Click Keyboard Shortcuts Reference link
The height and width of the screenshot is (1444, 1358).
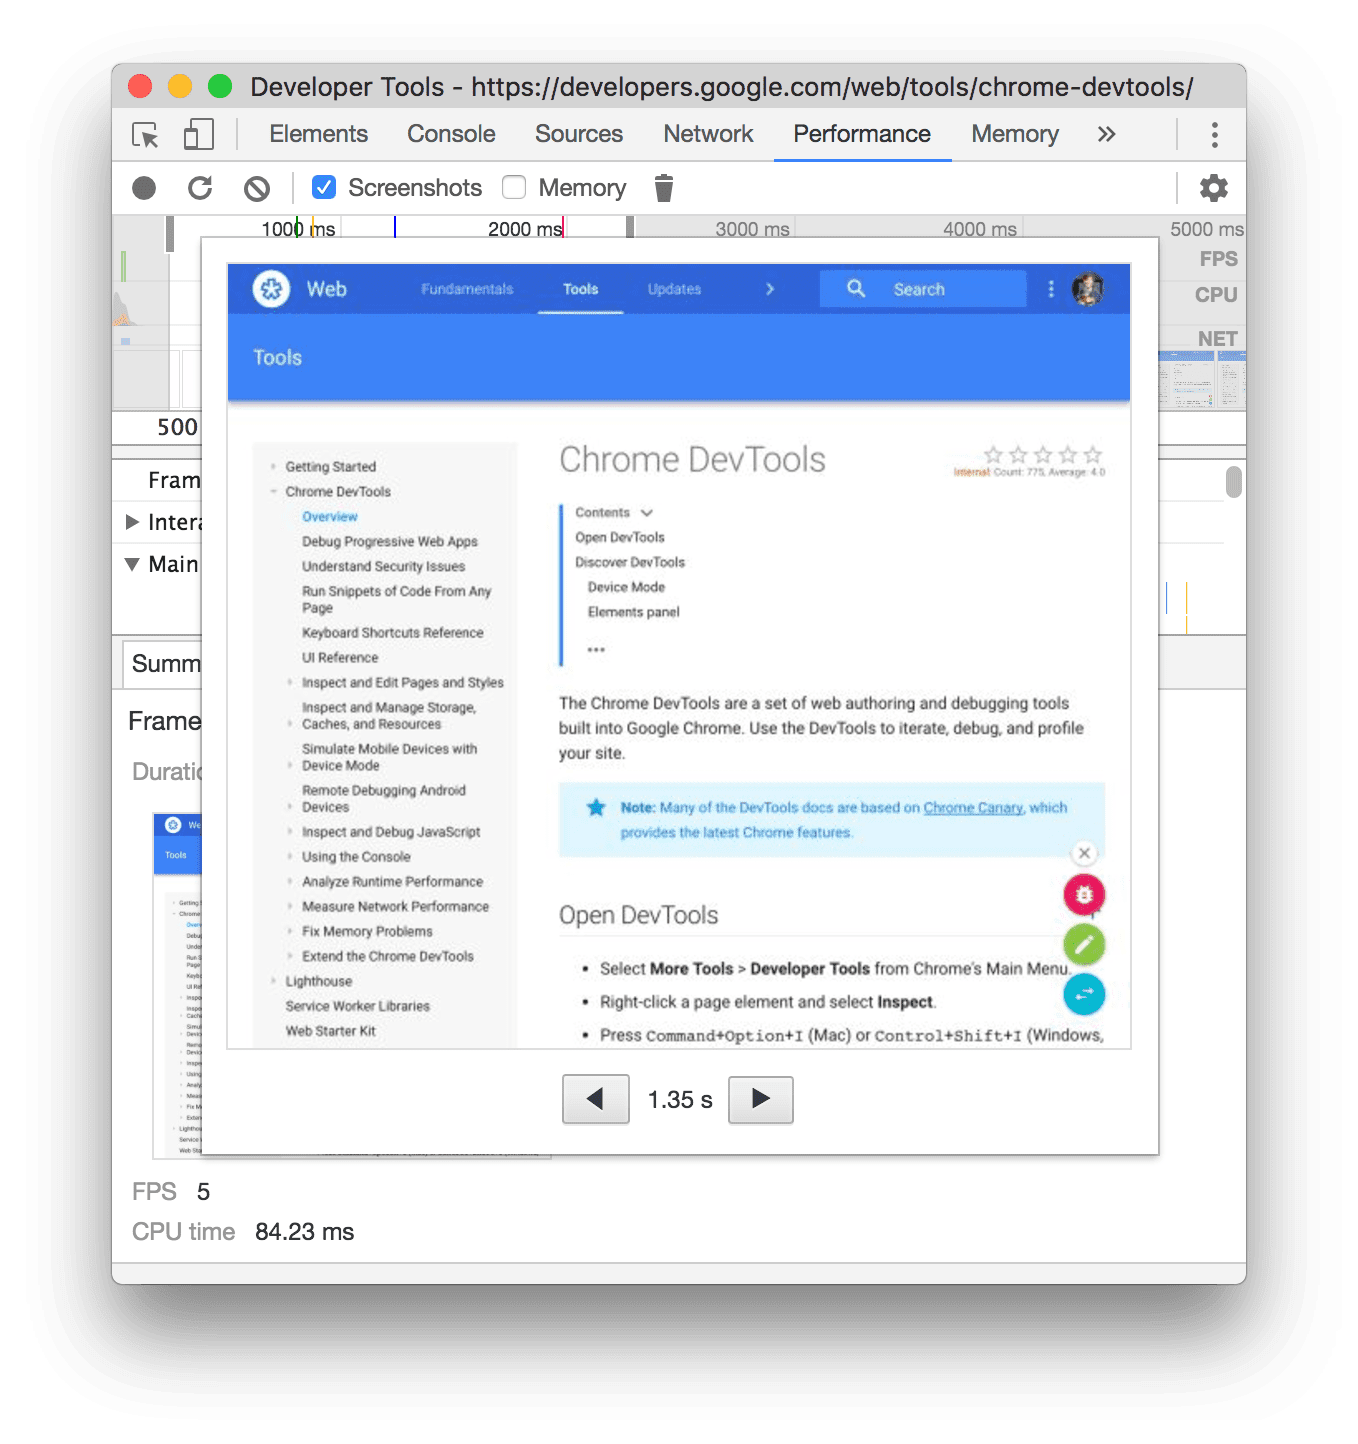point(393,632)
